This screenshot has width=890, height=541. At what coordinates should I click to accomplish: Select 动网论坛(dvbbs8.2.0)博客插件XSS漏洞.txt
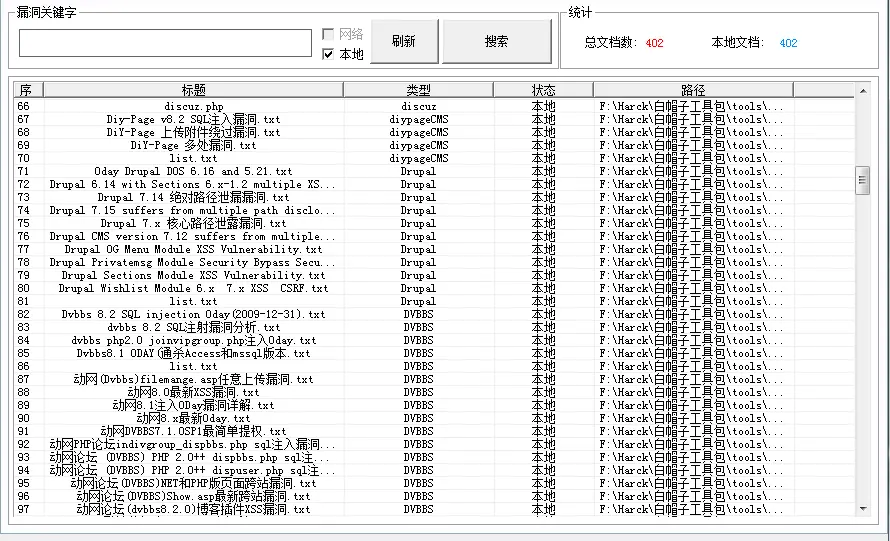194,510
